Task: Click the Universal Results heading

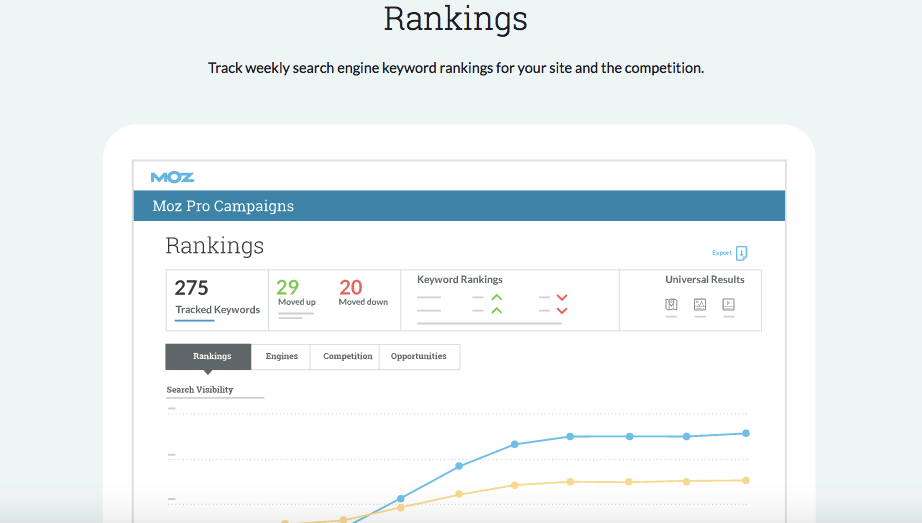Action: tap(704, 279)
